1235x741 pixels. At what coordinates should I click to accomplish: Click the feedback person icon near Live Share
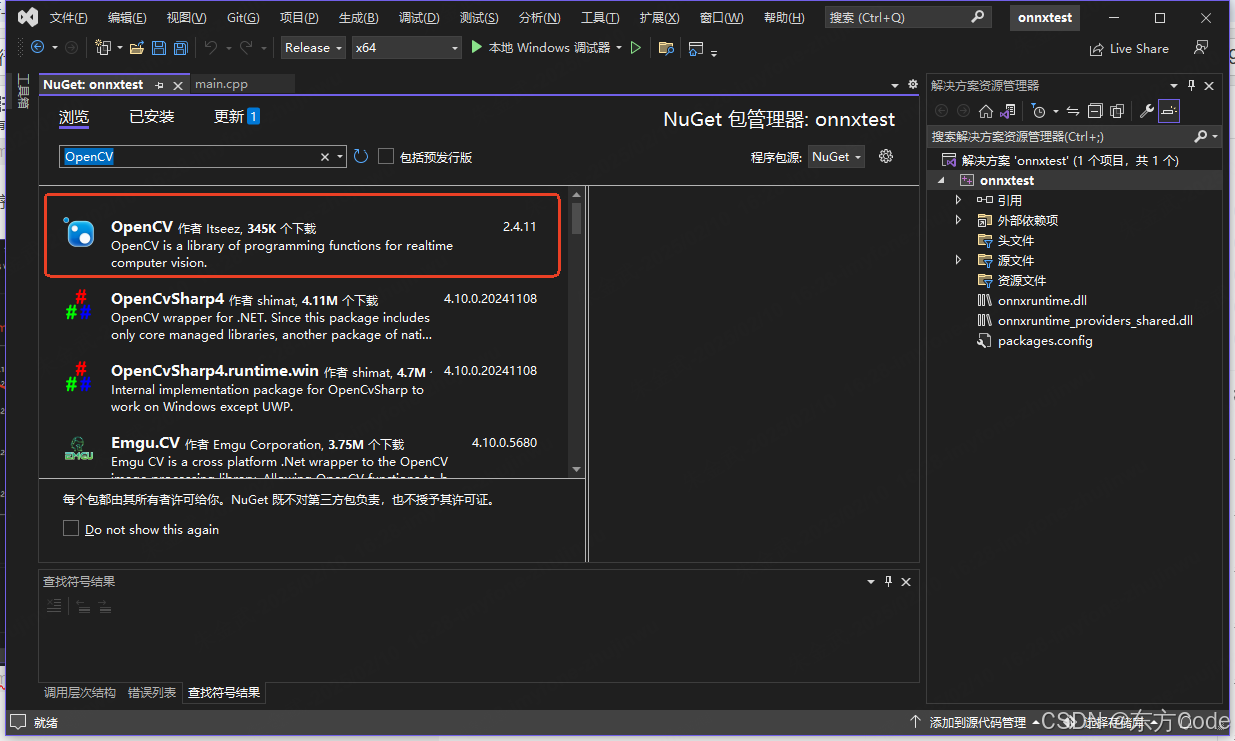pyautogui.click(x=1201, y=48)
